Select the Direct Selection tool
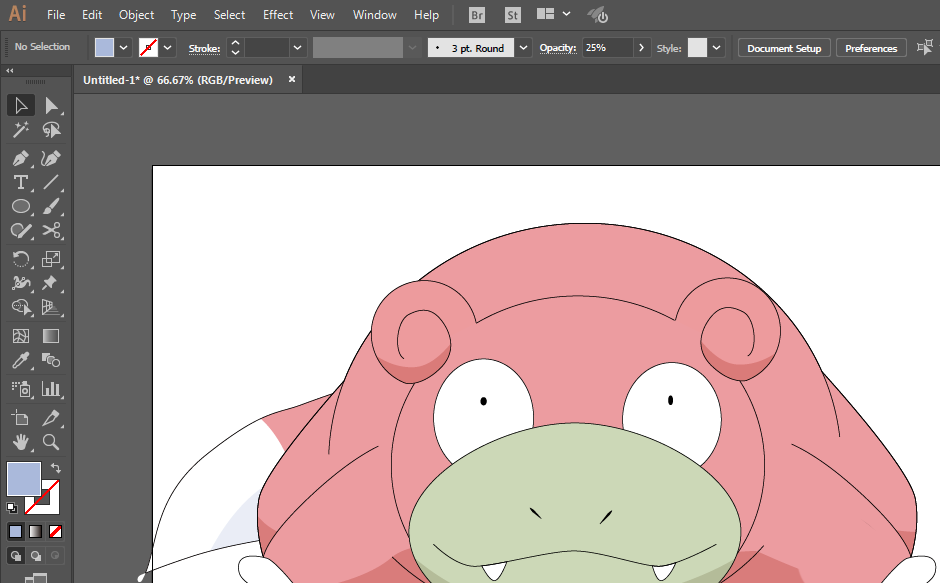The height and width of the screenshot is (583, 940). (51, 106)
